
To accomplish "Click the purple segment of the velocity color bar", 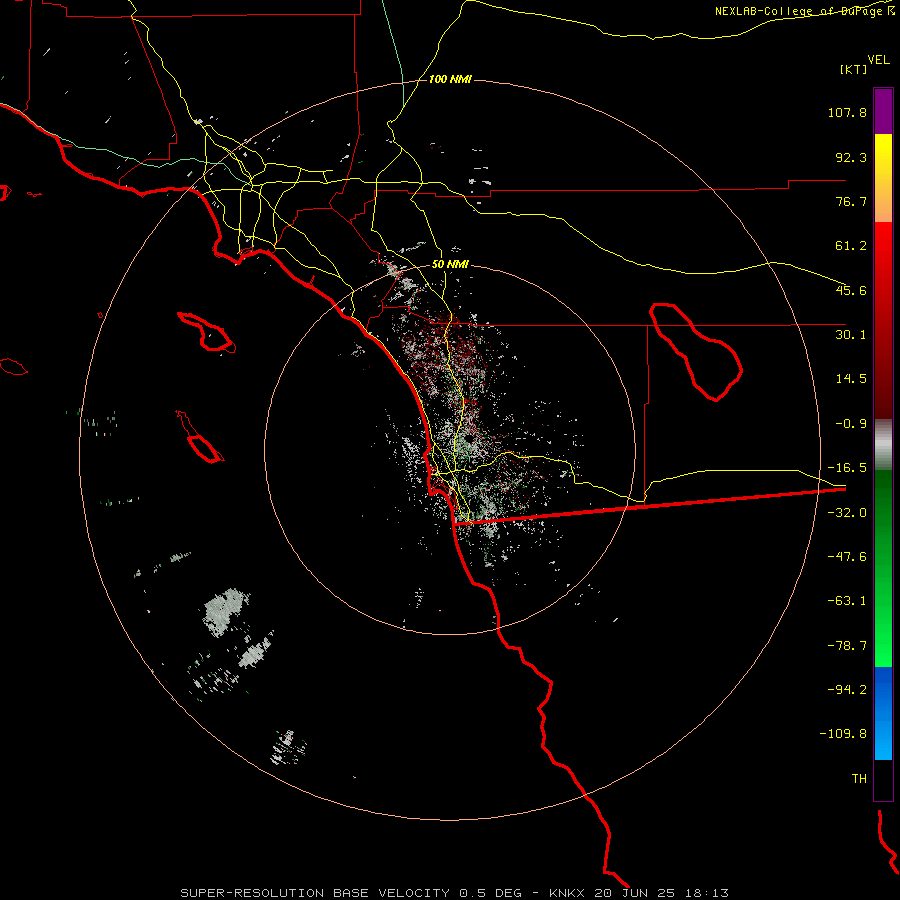I will coord(883,111).
